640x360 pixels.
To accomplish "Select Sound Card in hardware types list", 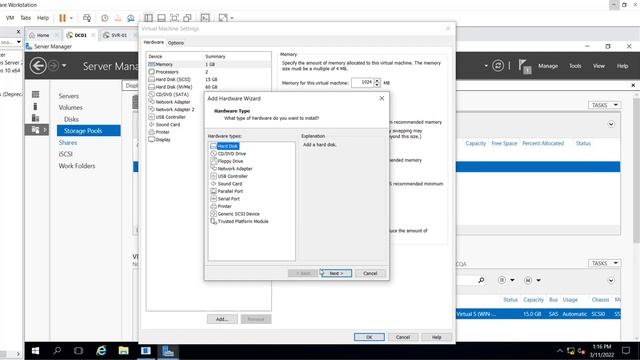I will coord(226,184).
